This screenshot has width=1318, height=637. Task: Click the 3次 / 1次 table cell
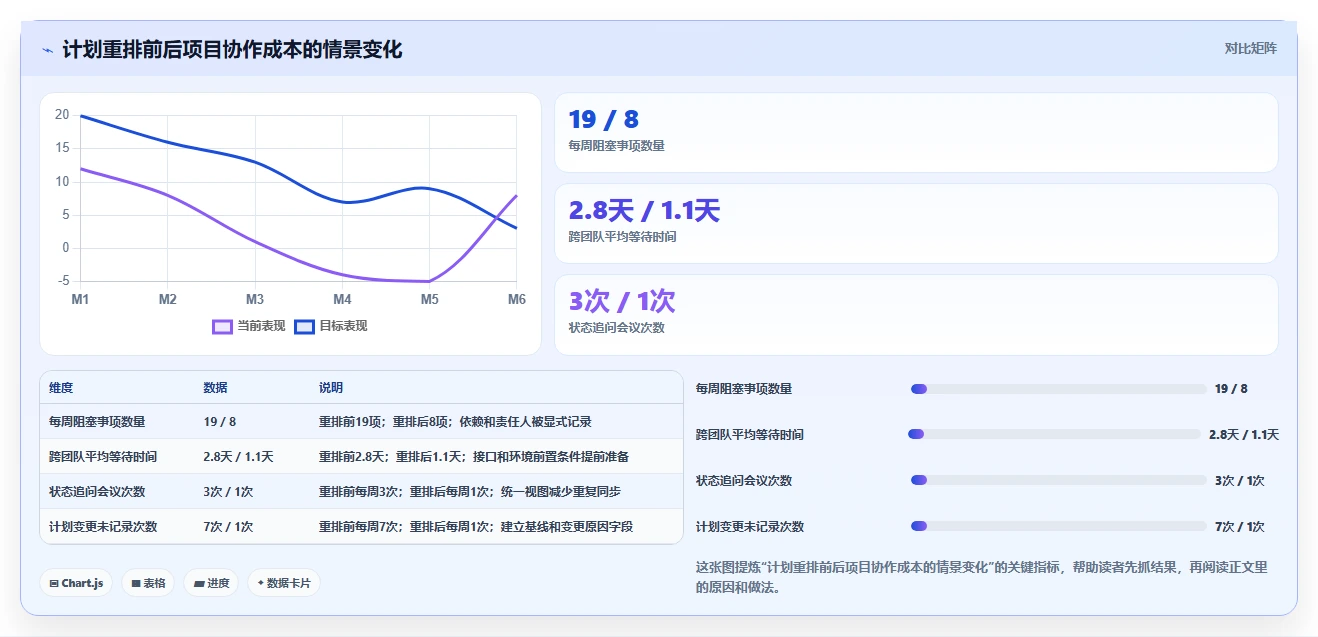[x=228, y=492]
